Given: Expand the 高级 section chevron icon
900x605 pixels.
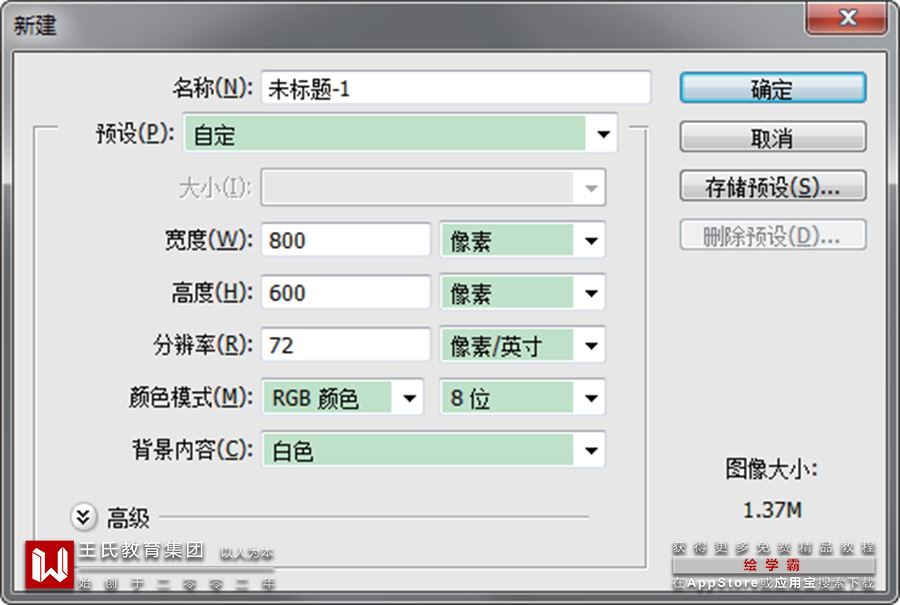Looking at the screenshot, I should tap(83, 517).
